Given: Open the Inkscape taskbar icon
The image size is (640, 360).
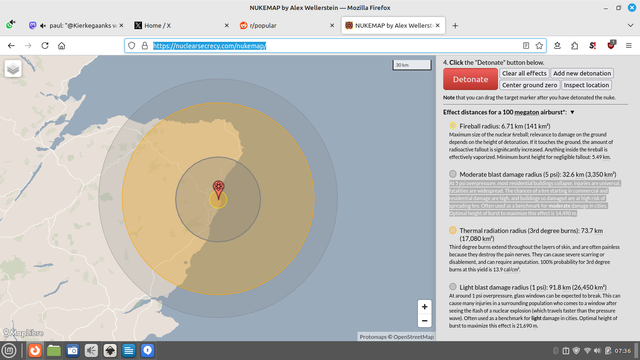Looking at the screenshot, I should click(x=110, y=351).
